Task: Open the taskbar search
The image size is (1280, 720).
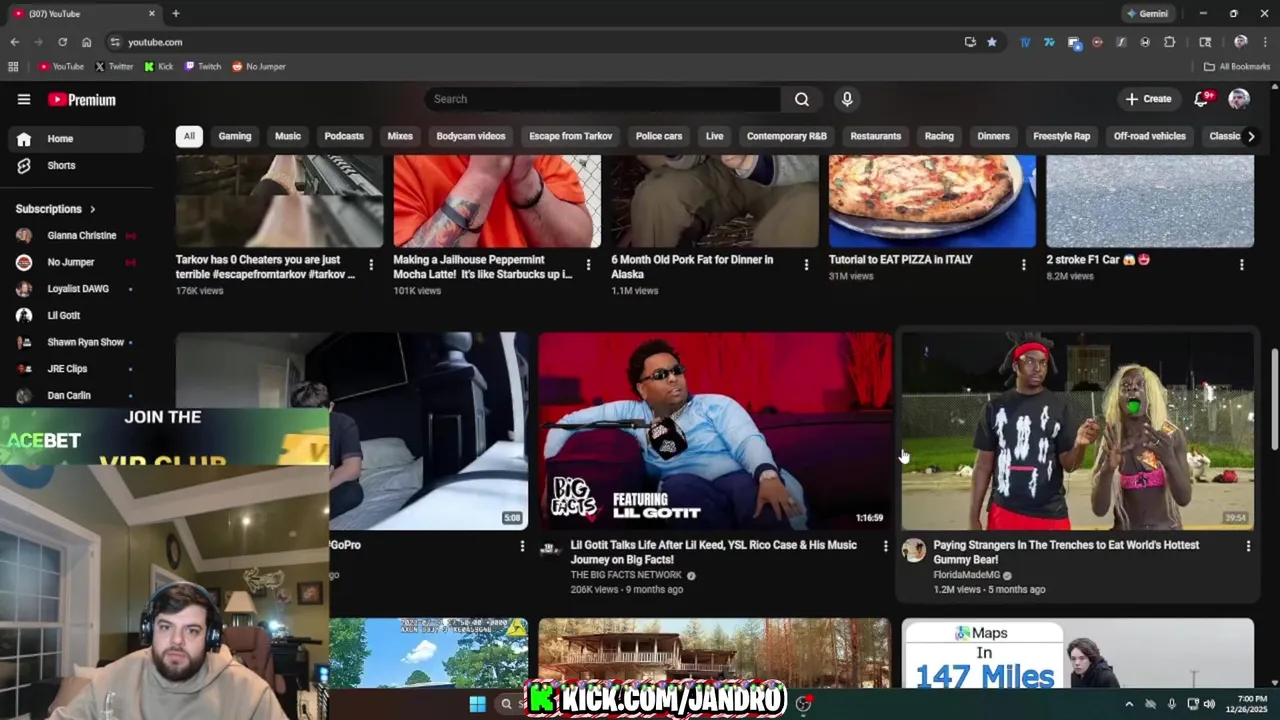Action: click(507, 704)
